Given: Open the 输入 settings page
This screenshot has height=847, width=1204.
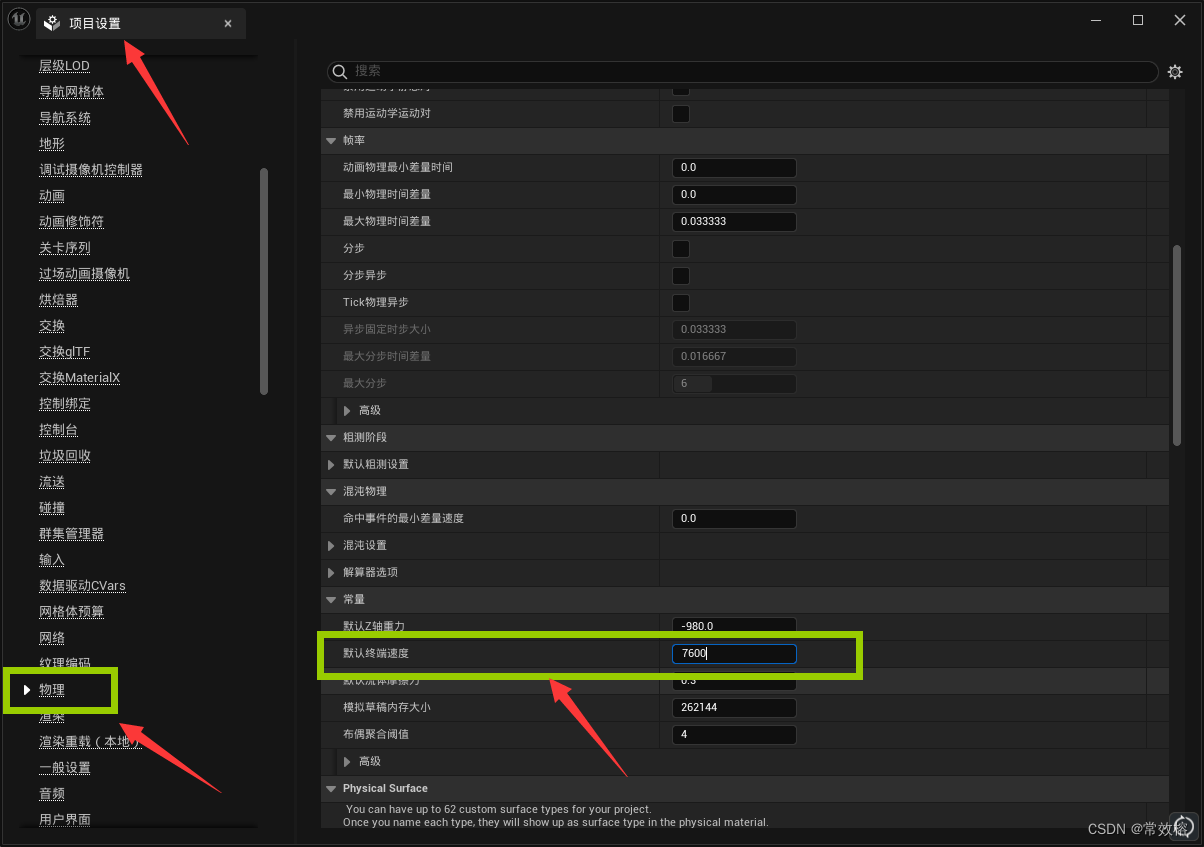Looking at the screenshot, I should [x=51, y=559].
